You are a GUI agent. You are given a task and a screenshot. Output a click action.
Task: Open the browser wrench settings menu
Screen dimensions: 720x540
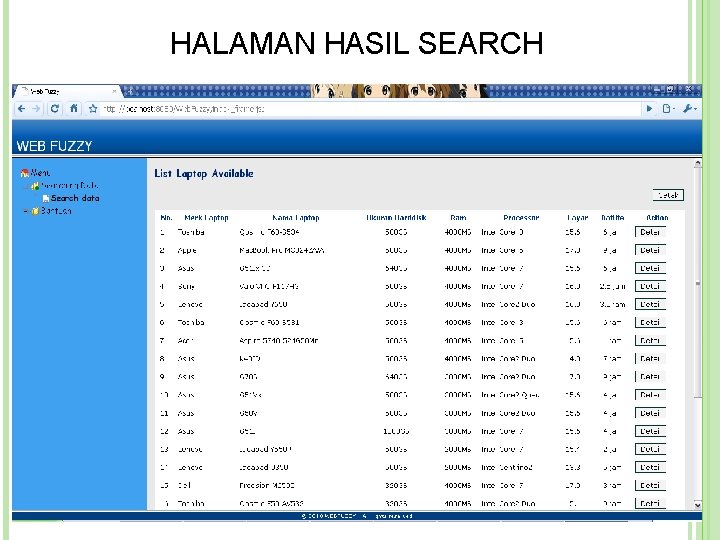(690, 109)
